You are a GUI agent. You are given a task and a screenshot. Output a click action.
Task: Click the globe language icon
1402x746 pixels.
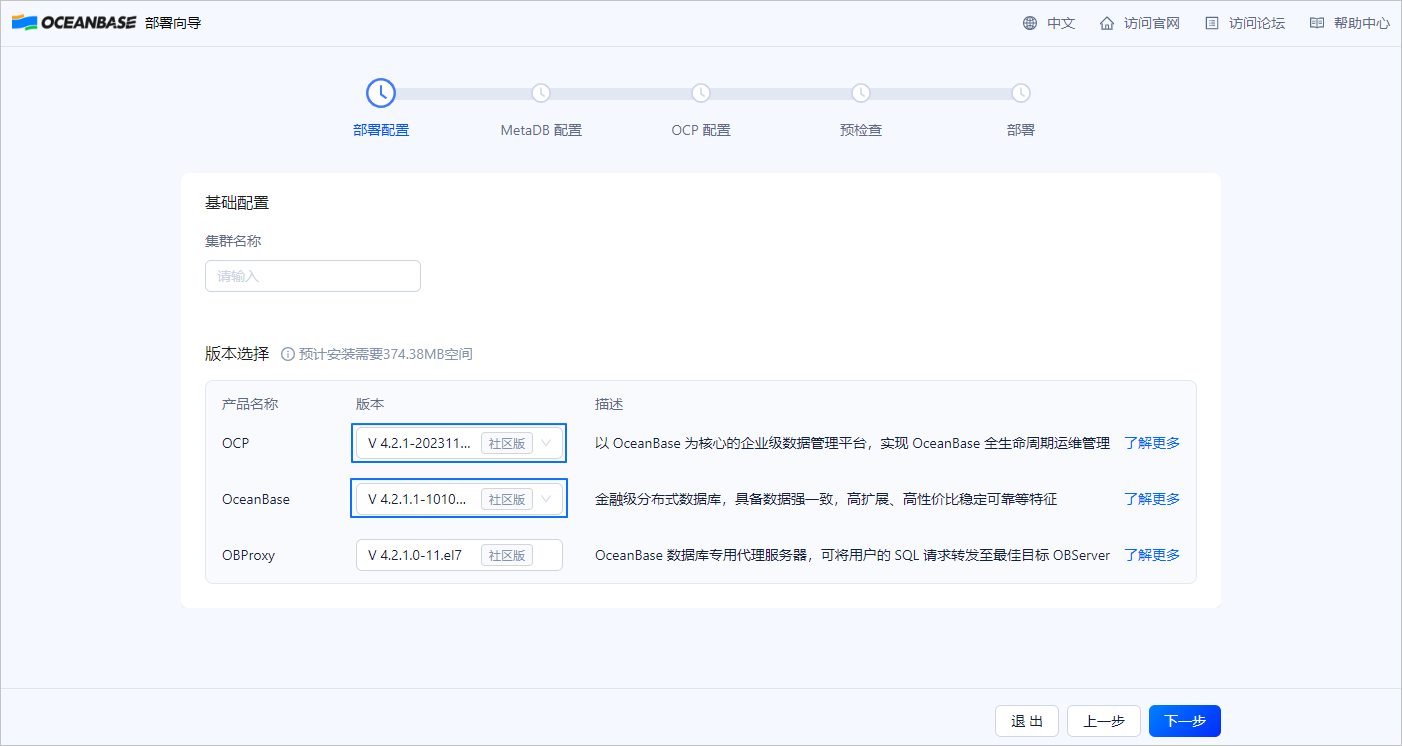(x=1030, y=23)
